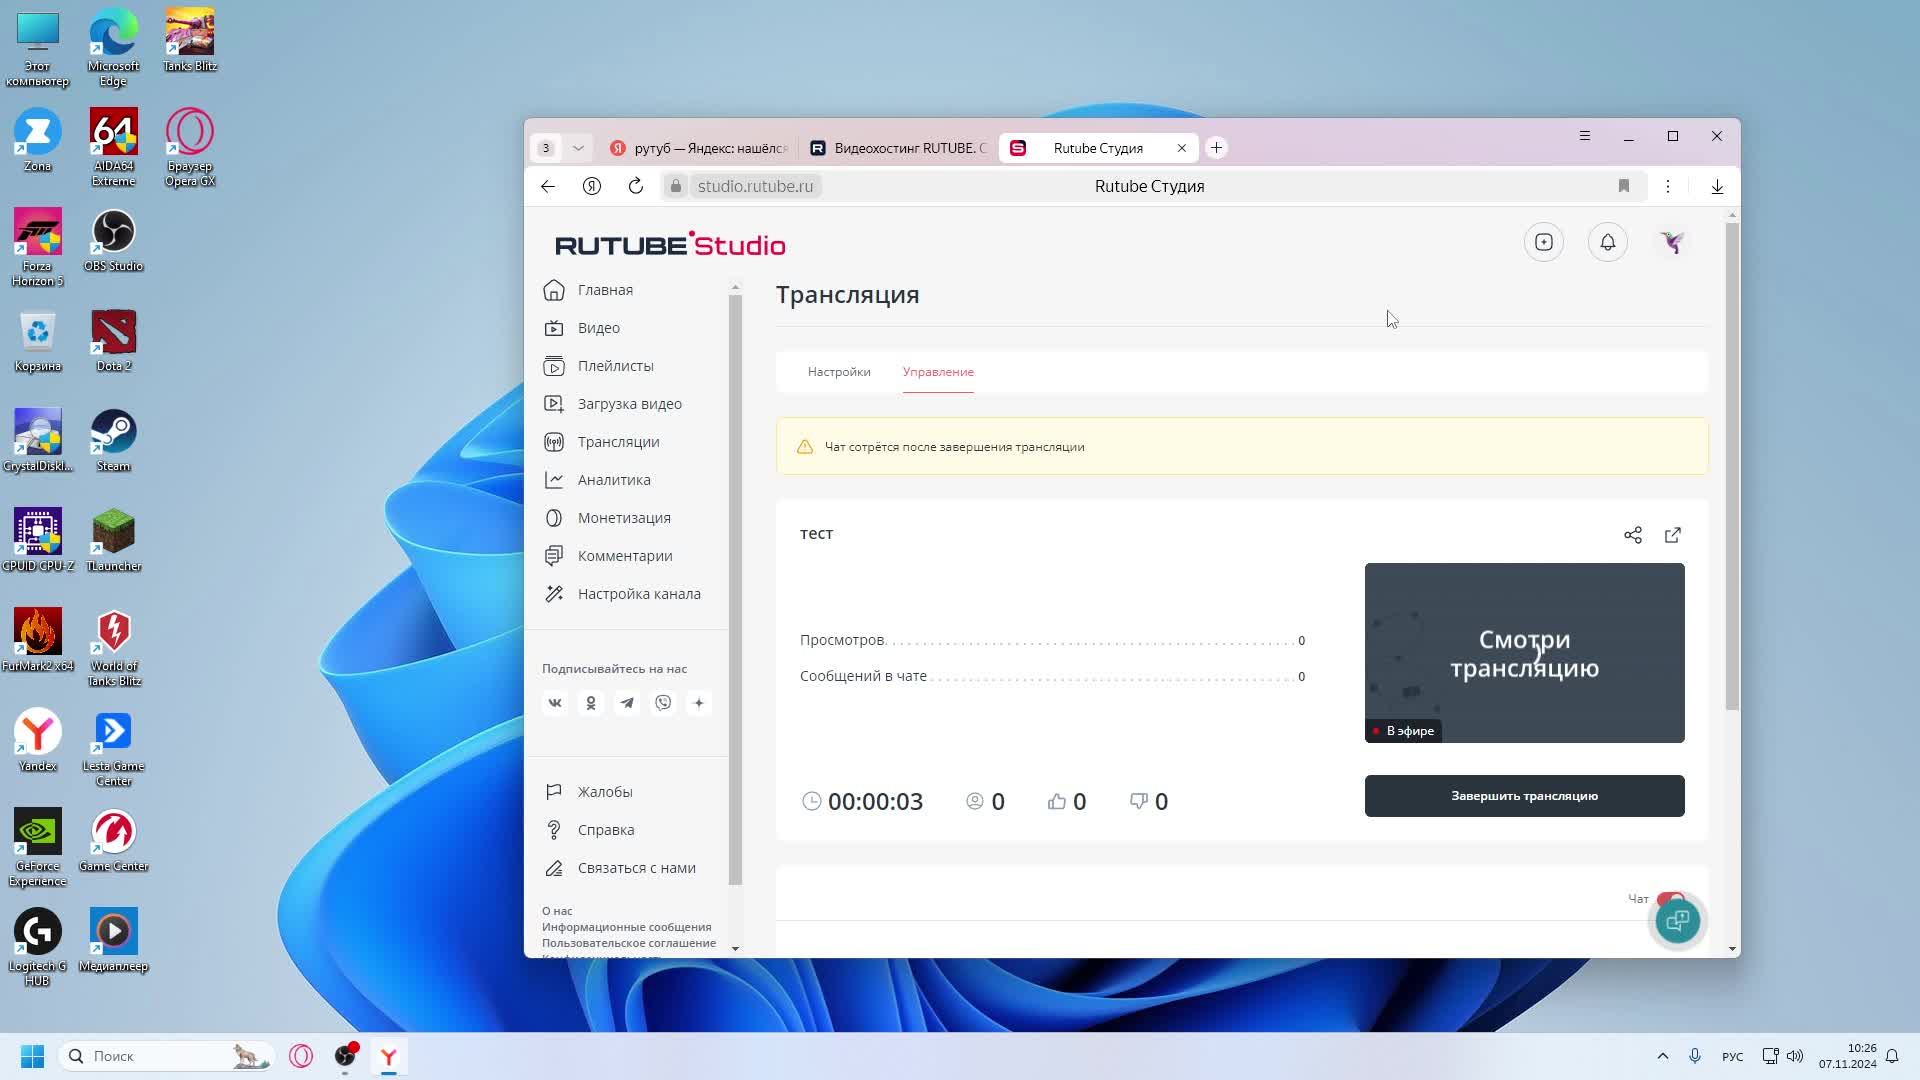Screen dimensions: 1920x1080
Task: Click Связаться с нами link
Action: pos(619,868)
